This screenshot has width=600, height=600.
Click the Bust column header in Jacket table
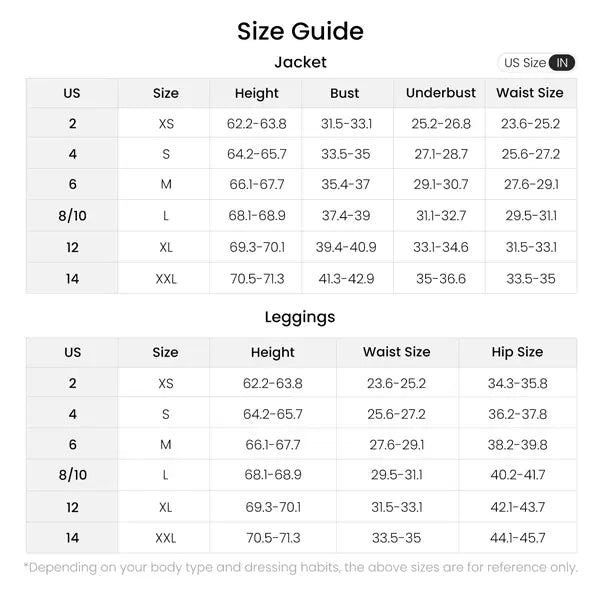point(345,93)
